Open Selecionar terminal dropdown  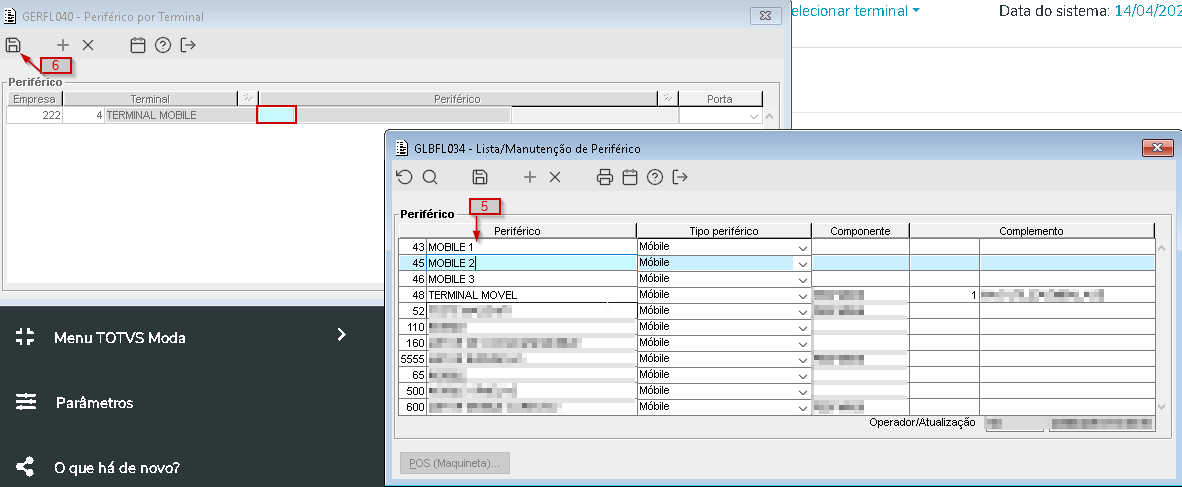click(x=856, y=11)
